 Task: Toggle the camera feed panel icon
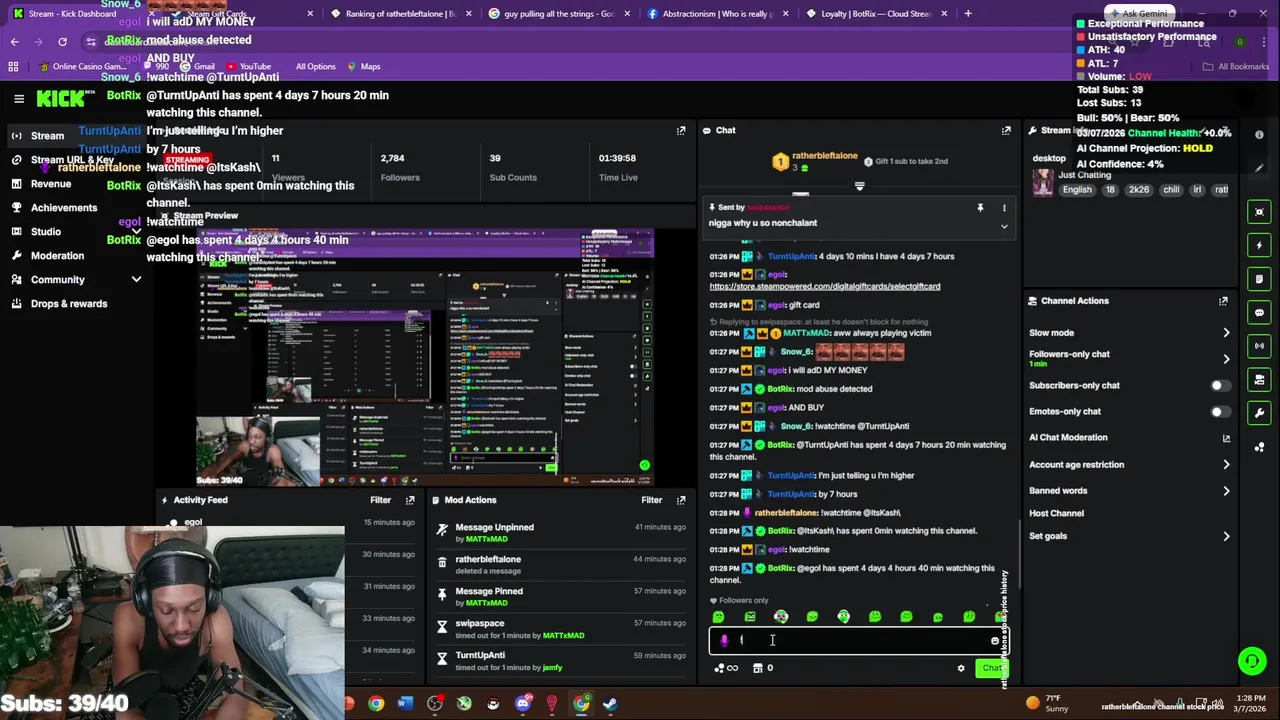pos(1259,380)
